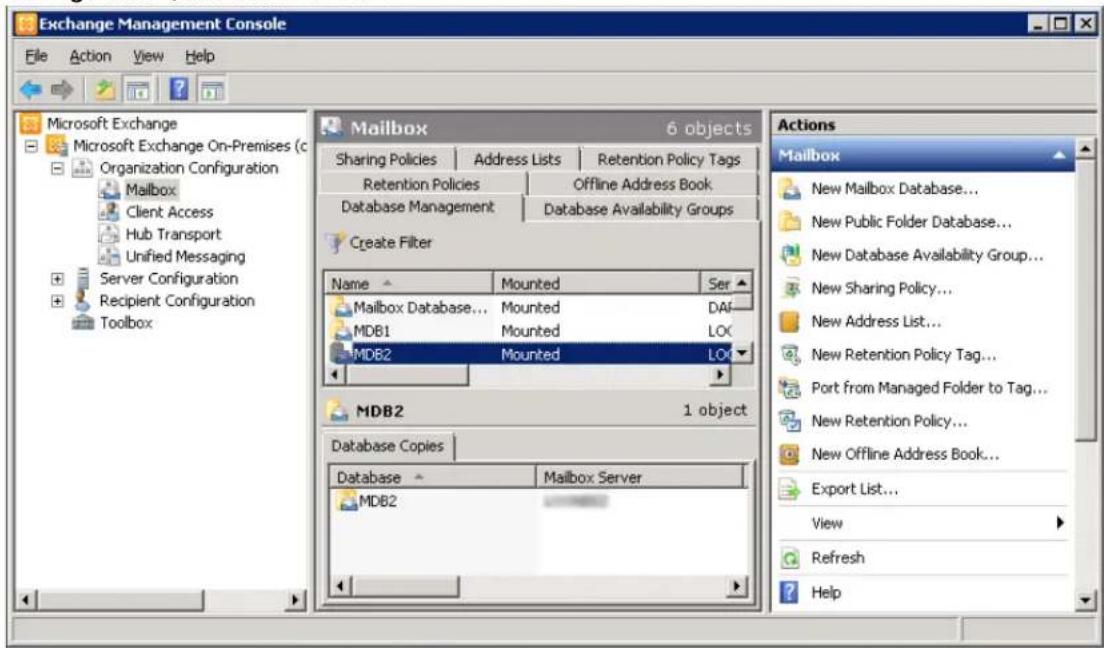The width and height of the screenshot is (1104, 648).
Task: Click the New Retention Policy Tag icon
Action: [x=790, y=355]
